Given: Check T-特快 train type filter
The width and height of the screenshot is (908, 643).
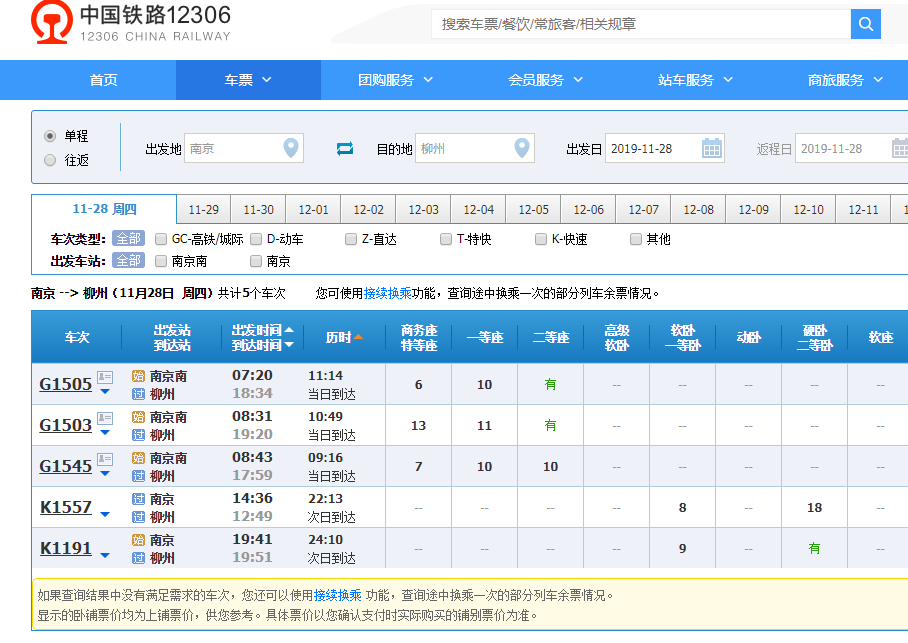Looking at the screenshot, I should 446,239.
